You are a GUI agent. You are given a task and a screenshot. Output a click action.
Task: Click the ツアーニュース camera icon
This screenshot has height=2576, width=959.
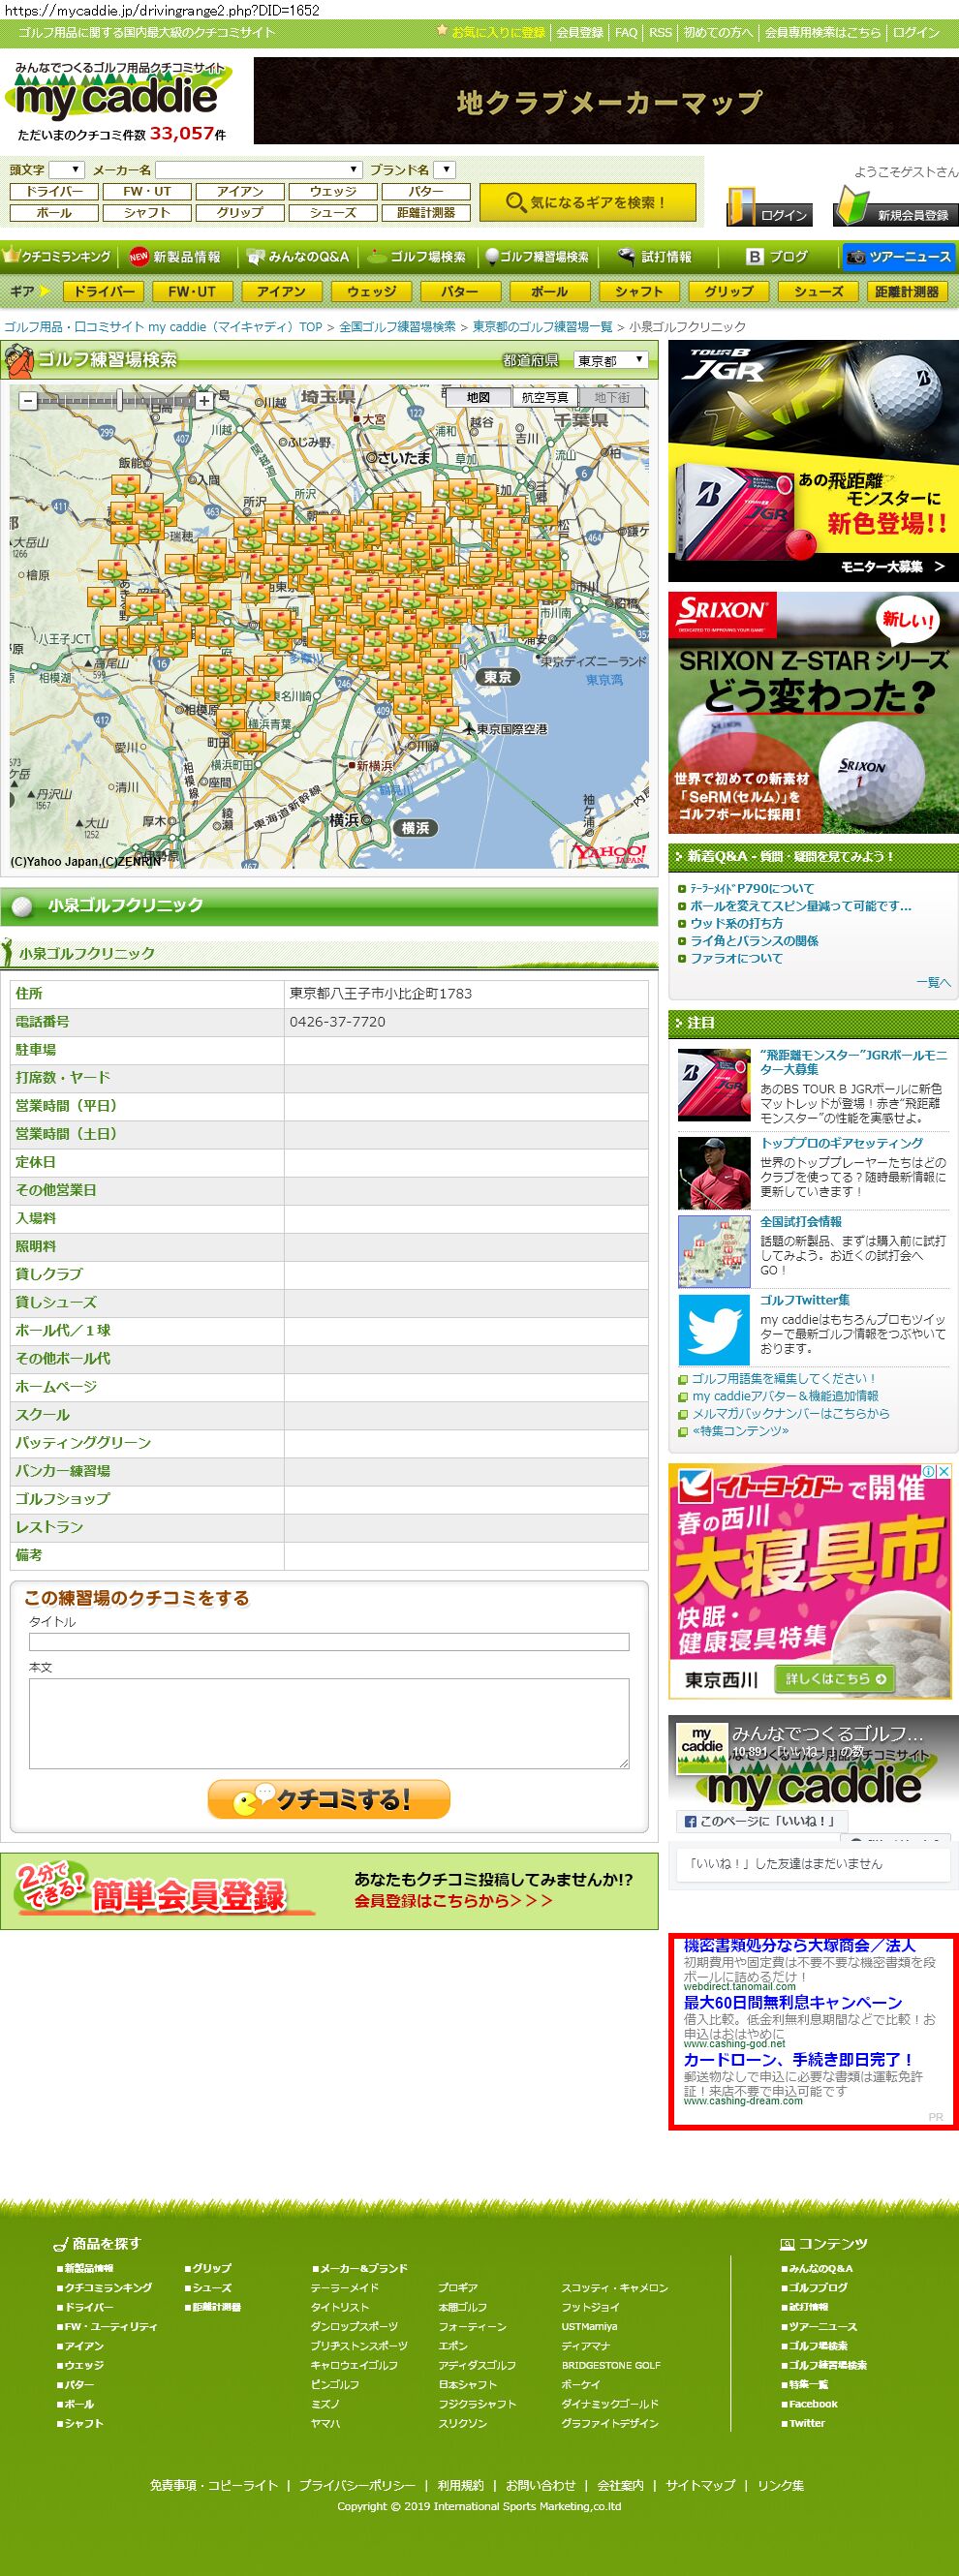pyautogui.click(x=856, y=257)
